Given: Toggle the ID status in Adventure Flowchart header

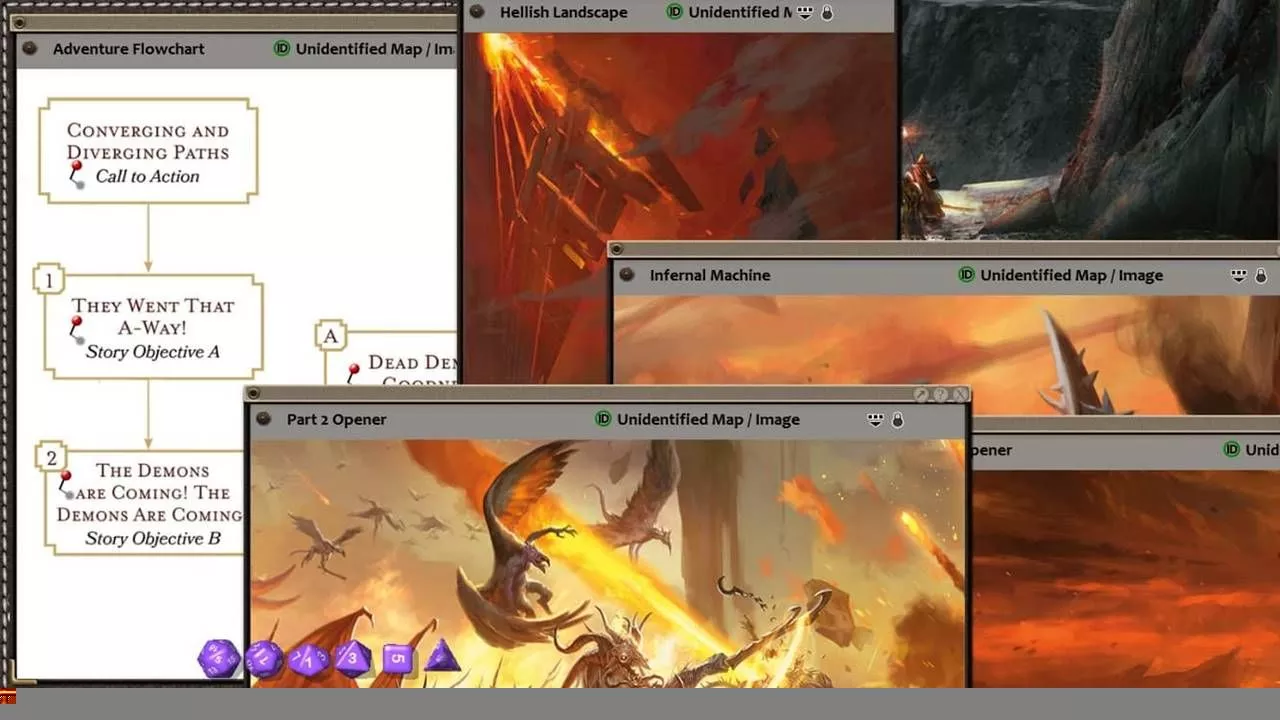Looking at the screenshot, I should point(282,48).
